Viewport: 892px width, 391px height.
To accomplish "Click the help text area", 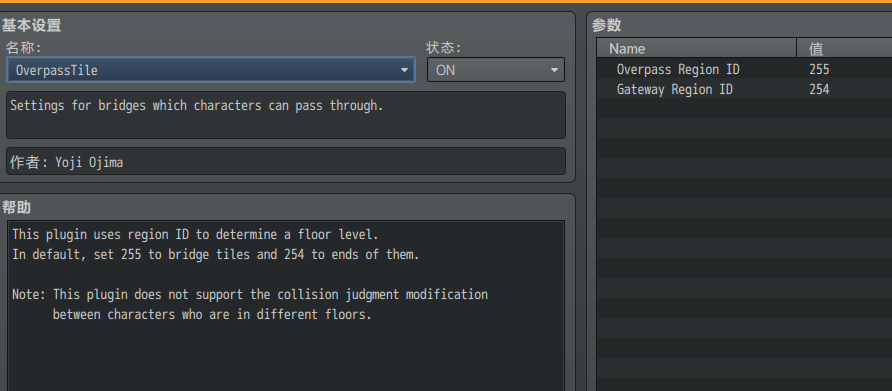I will click(286, 306).
